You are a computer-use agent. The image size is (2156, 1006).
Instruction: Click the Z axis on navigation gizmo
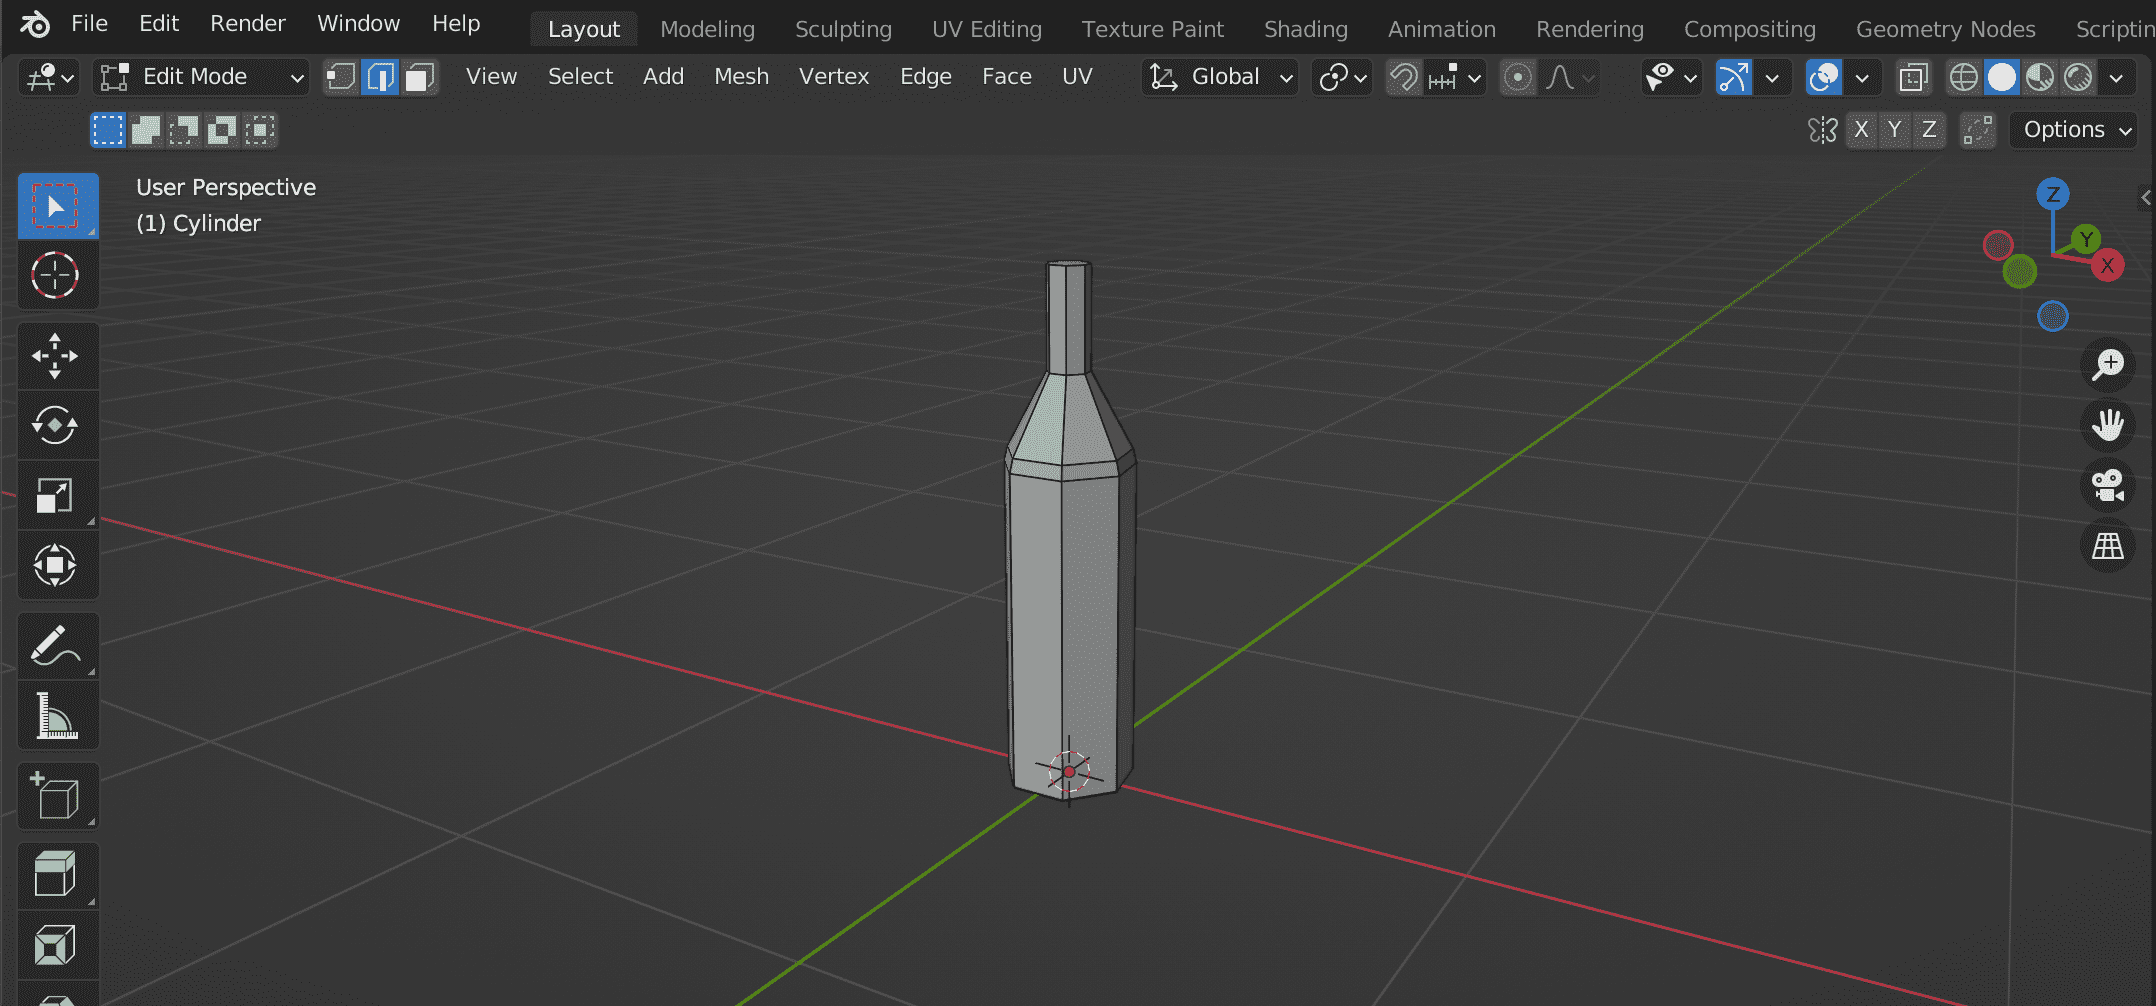point(2053,194)
